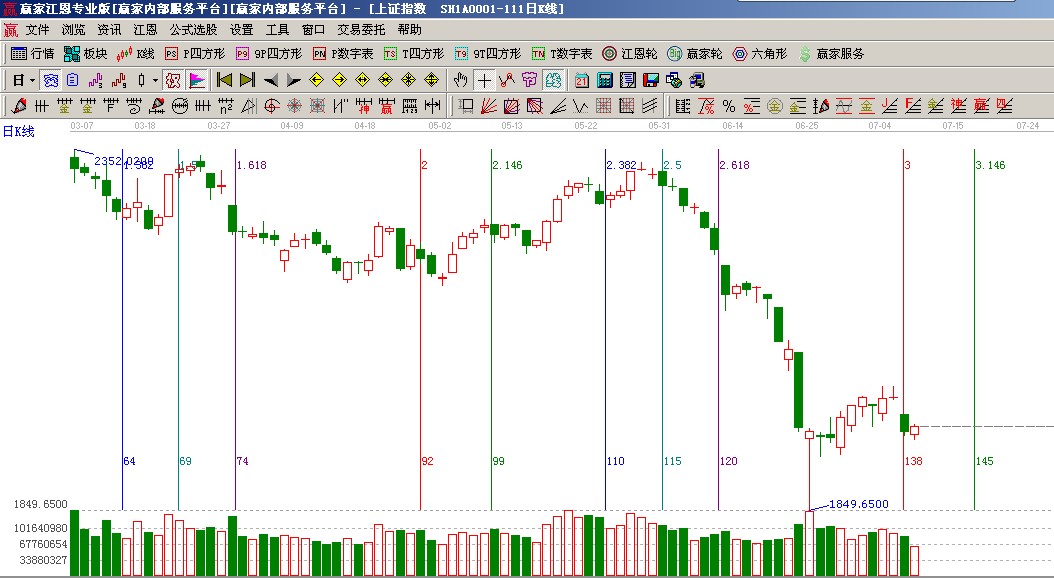Click the hand pan tool icon
Image resolution: width=1054 pixels, height=580 pixels.
(x=461, y=80)
